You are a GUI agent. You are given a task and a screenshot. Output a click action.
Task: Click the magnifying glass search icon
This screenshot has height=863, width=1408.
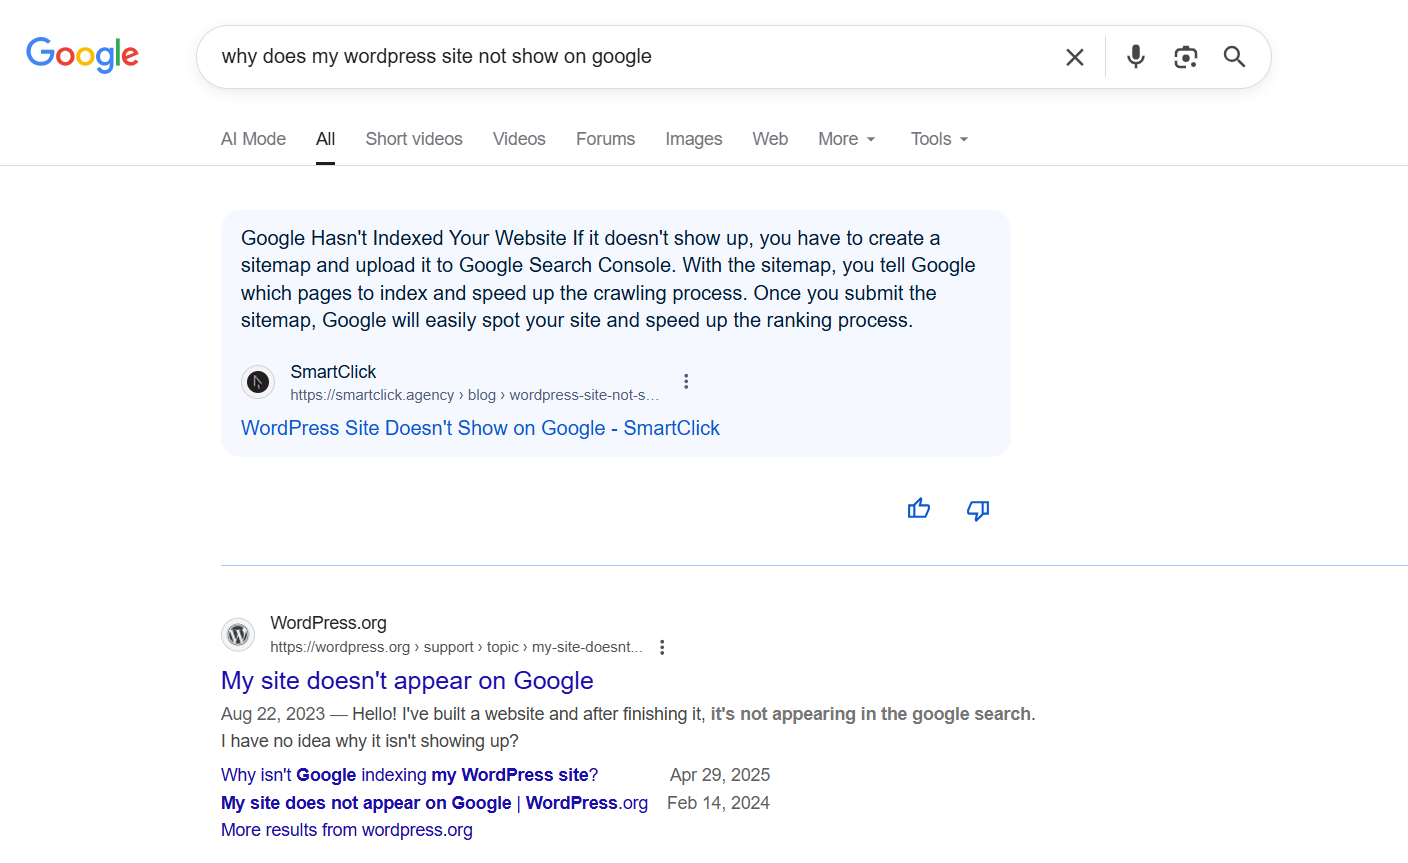1233,57
